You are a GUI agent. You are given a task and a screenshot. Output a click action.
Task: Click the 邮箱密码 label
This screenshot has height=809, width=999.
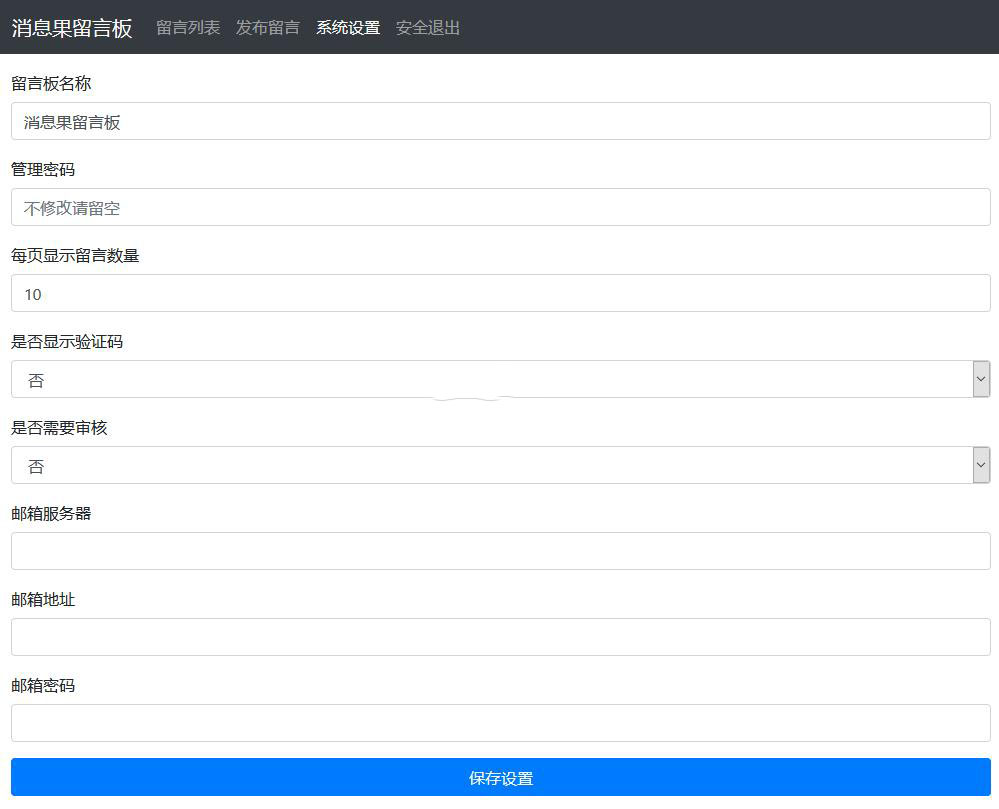click(x=43, y=685)
